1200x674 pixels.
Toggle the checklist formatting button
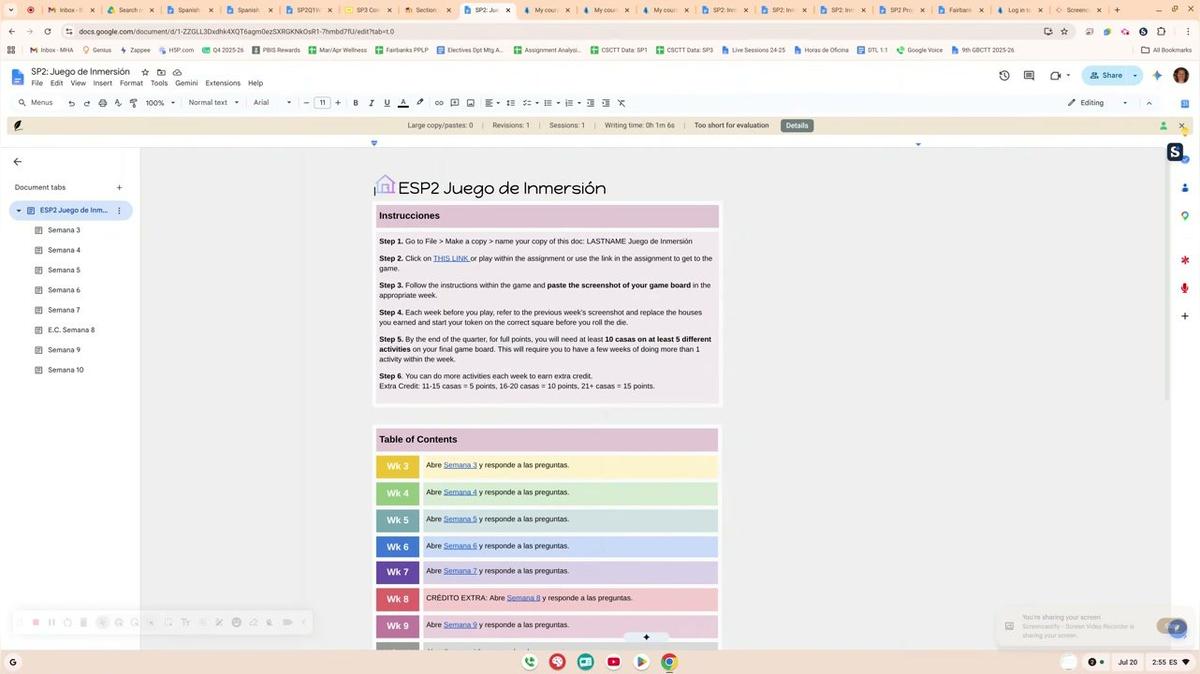click(x=529, y=103)
